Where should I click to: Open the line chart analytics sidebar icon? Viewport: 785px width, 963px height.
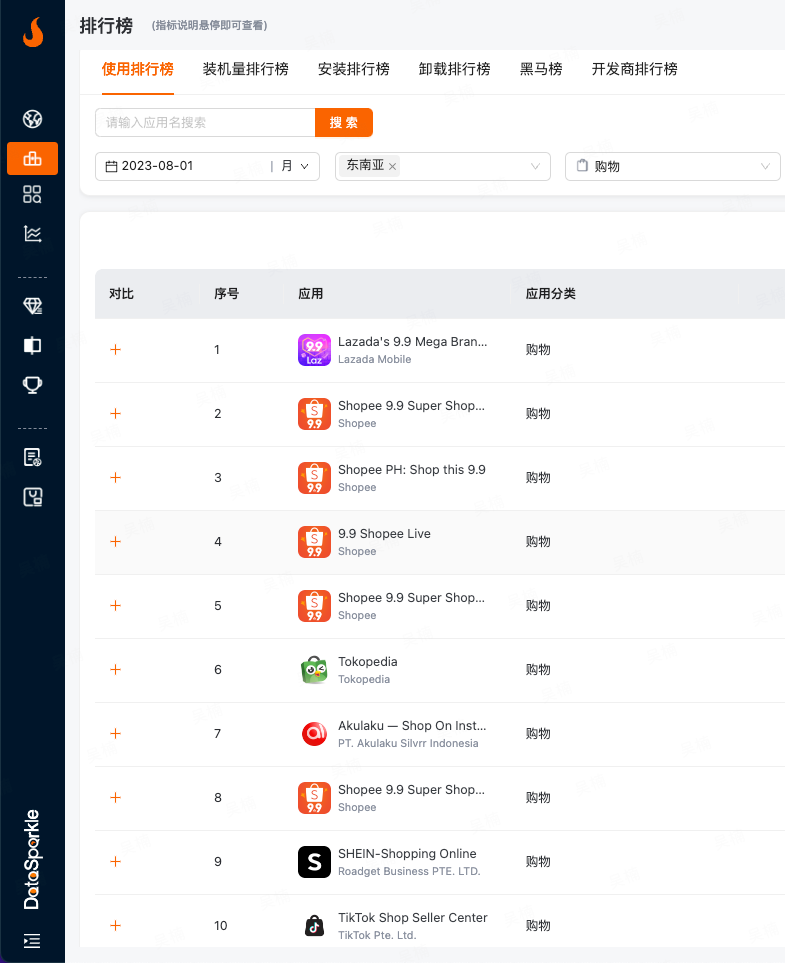tap(33, 233)
